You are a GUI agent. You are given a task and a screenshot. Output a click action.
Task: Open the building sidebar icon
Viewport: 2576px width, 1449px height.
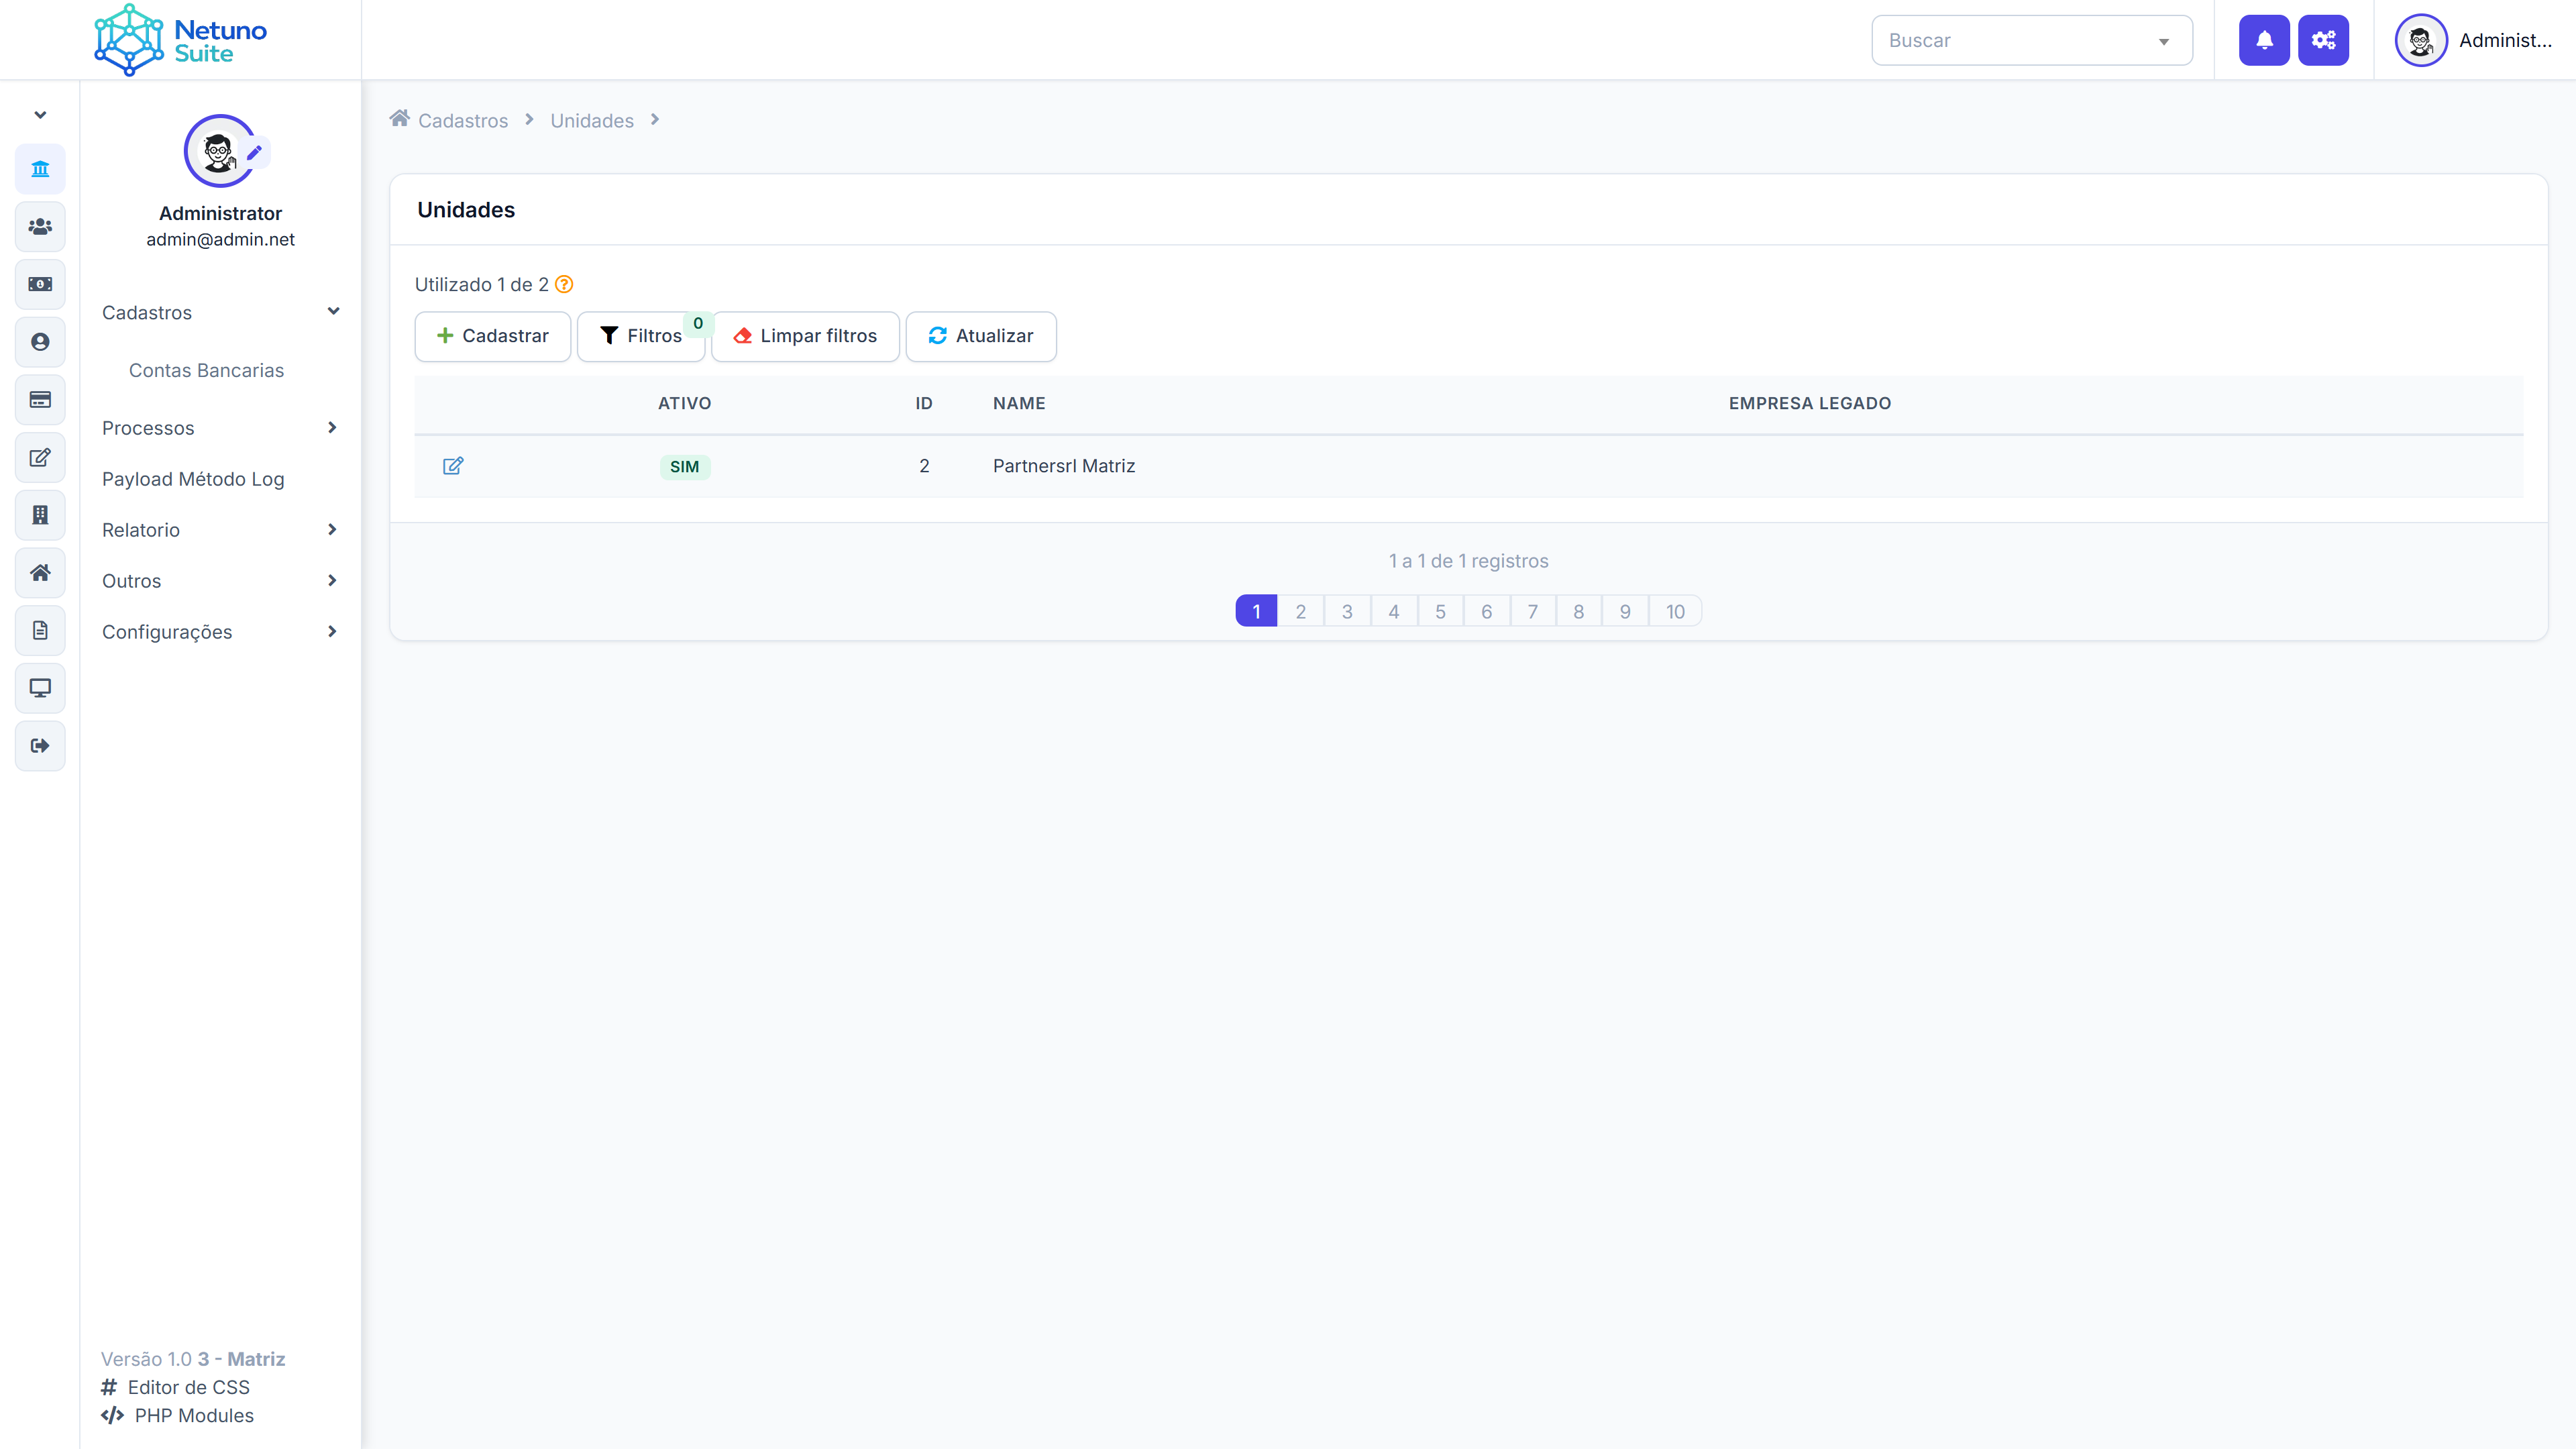pos(40,515)
